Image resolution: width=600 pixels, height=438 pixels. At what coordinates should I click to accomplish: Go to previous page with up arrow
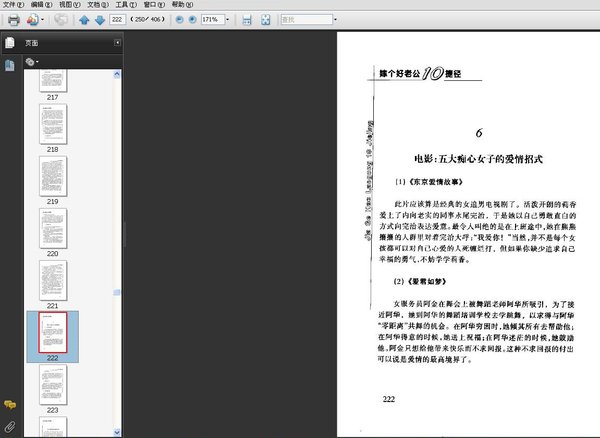click(84, 20)
